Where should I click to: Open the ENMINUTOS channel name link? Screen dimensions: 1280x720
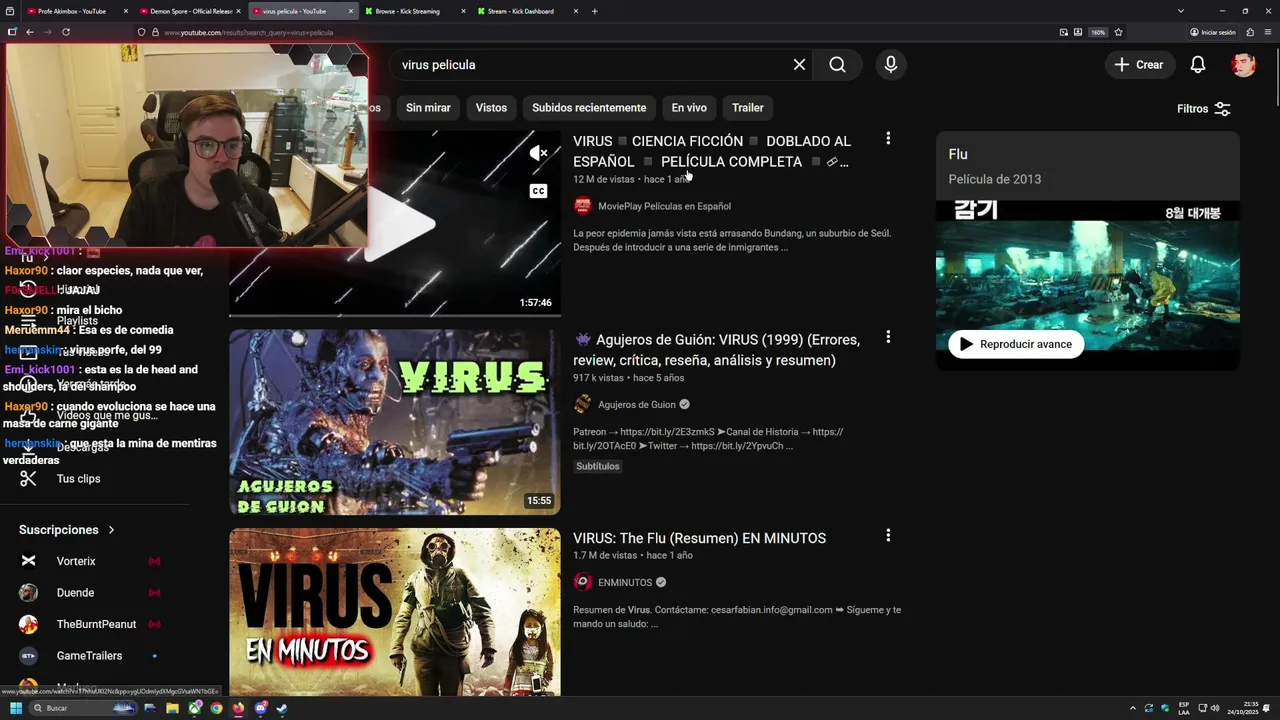pyautogui.click(x=625, y=582)
